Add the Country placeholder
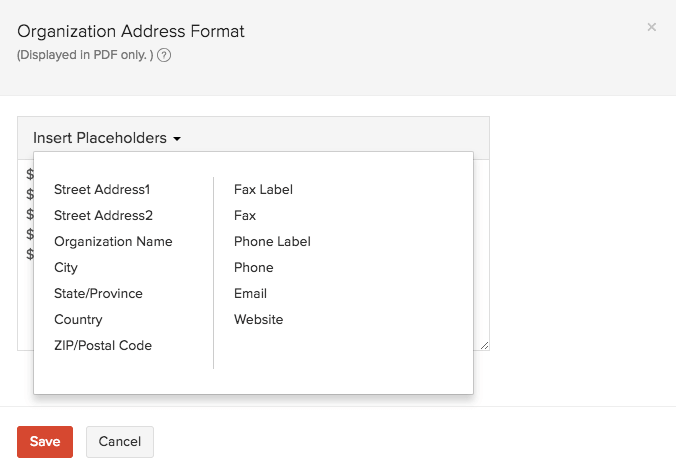This screenshot has height=474, width=676. point(78,319)
